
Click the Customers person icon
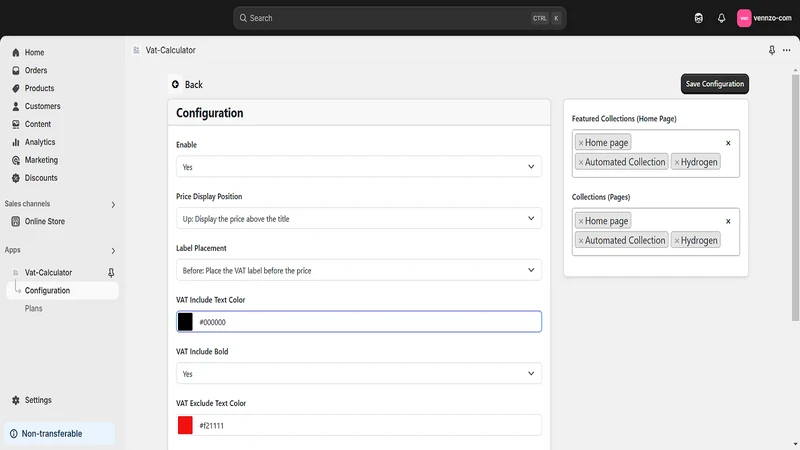[x=16, y=106]
